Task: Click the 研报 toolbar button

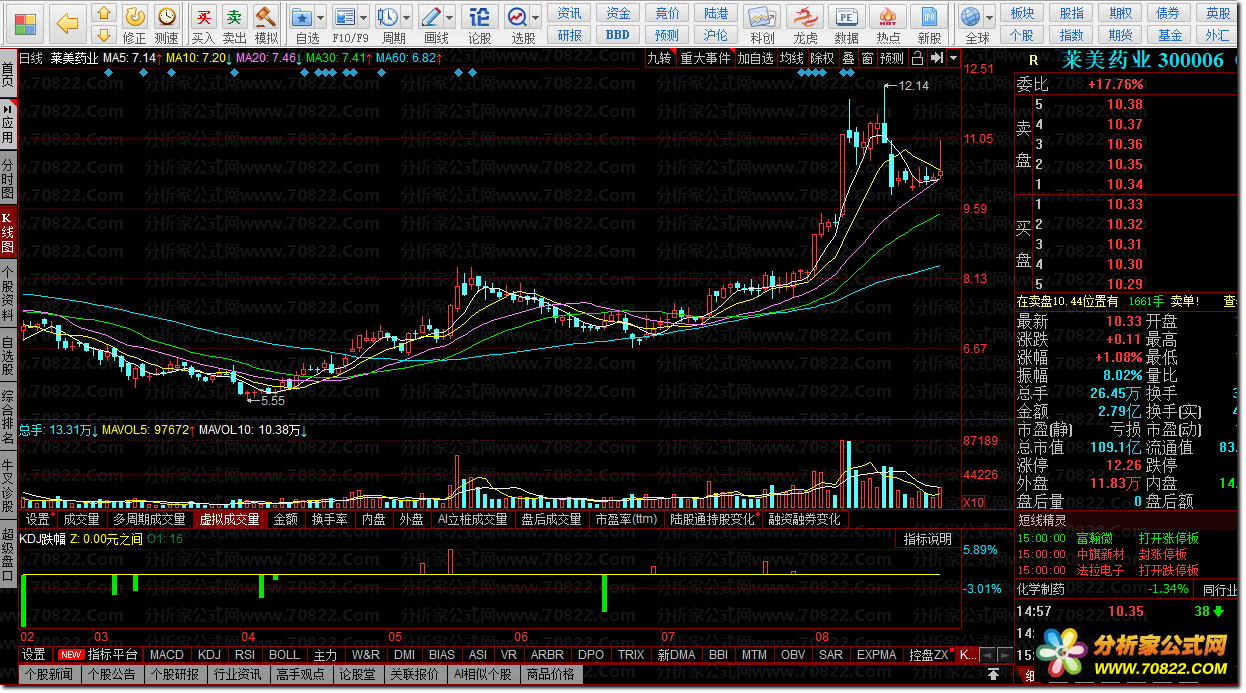Action: pos(570,35)
